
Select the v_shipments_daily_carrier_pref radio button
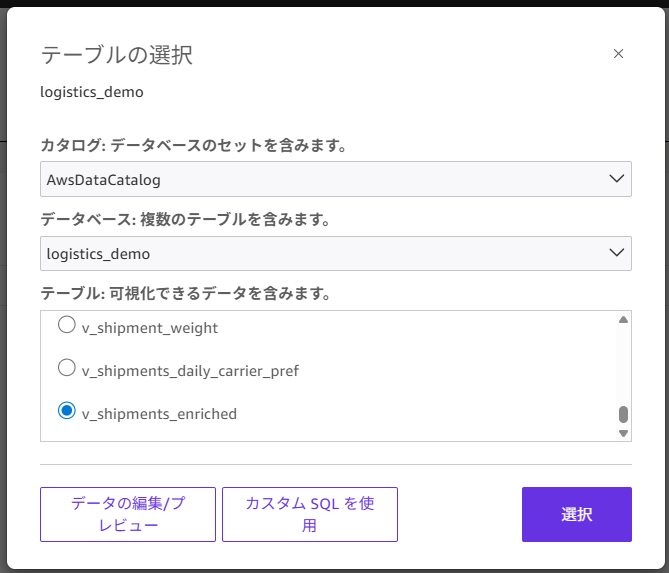point(67,368)
